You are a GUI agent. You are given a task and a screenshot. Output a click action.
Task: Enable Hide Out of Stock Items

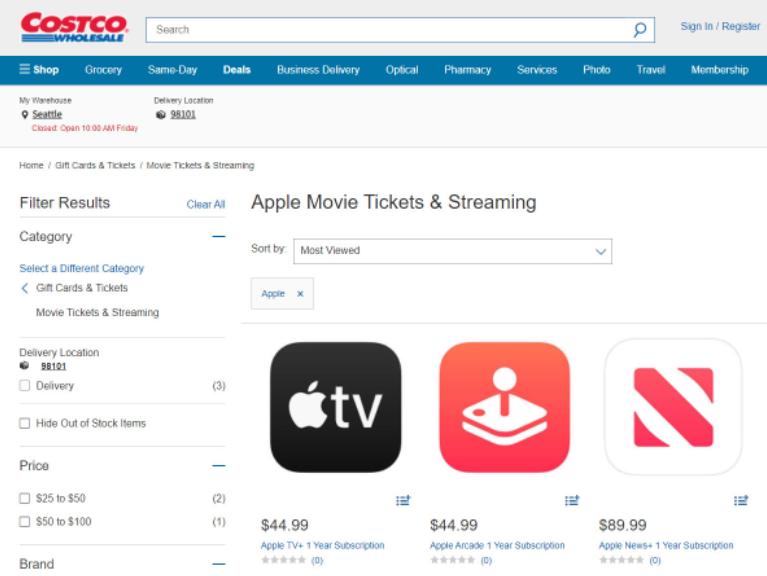(24, 423)
